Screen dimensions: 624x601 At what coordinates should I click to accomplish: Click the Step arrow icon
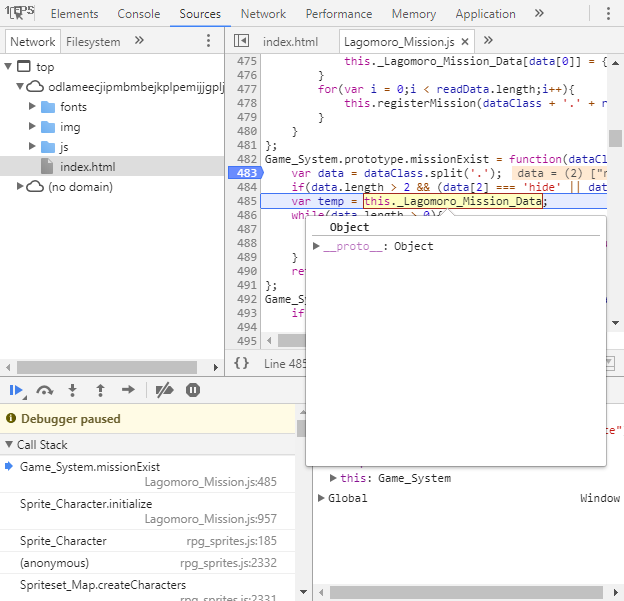pyautogui.click(x=128, y=390)
